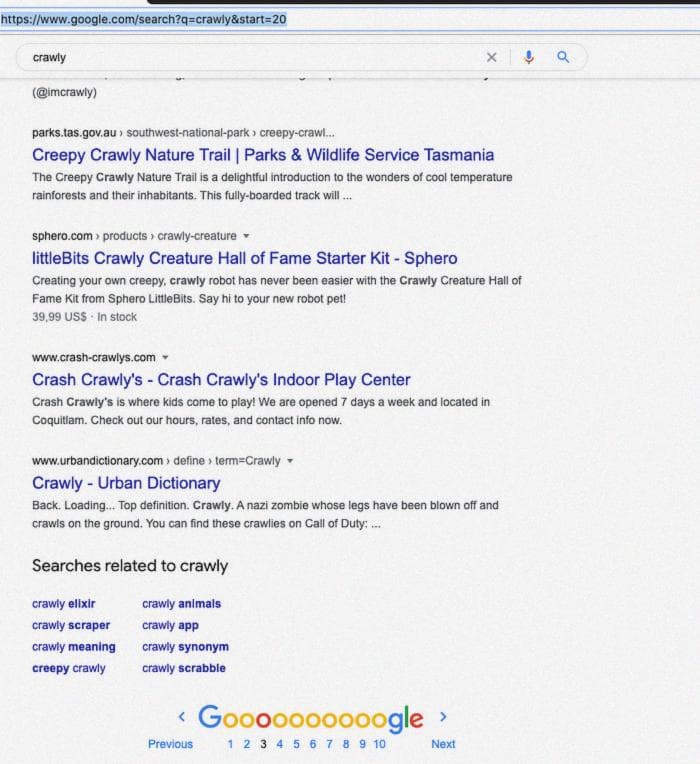Go to results page 5
Image resolution: width=700 pixels, height=764 pixels.
click(296, 744)
